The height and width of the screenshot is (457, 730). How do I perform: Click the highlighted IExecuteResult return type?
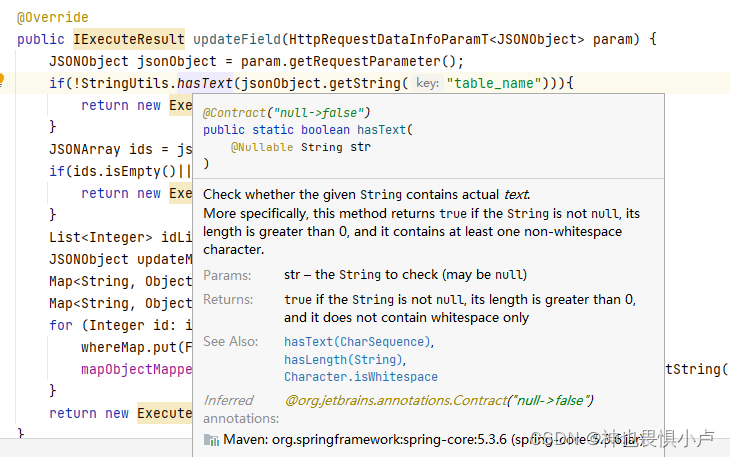pyautogui.click(x=128, y=39)
